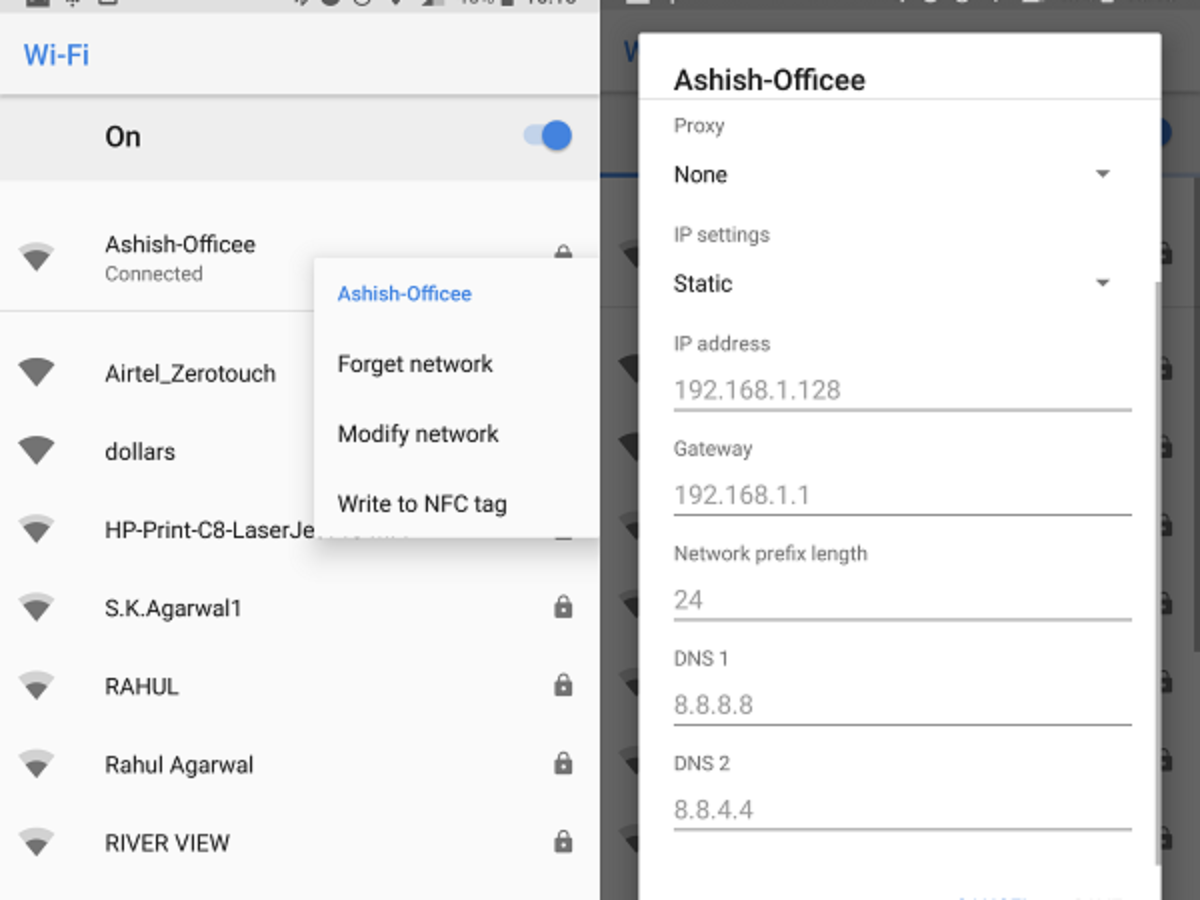Turn off the Wi-Fi On switch

pyautogui.click(x=548, y=136)
